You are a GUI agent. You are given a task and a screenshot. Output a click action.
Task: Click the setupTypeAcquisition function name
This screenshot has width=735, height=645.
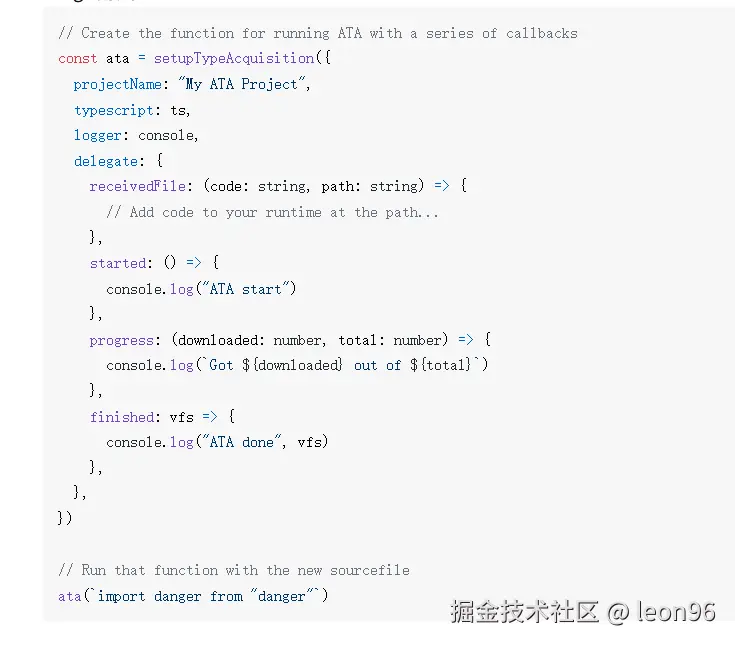click(x=234, y=58)
